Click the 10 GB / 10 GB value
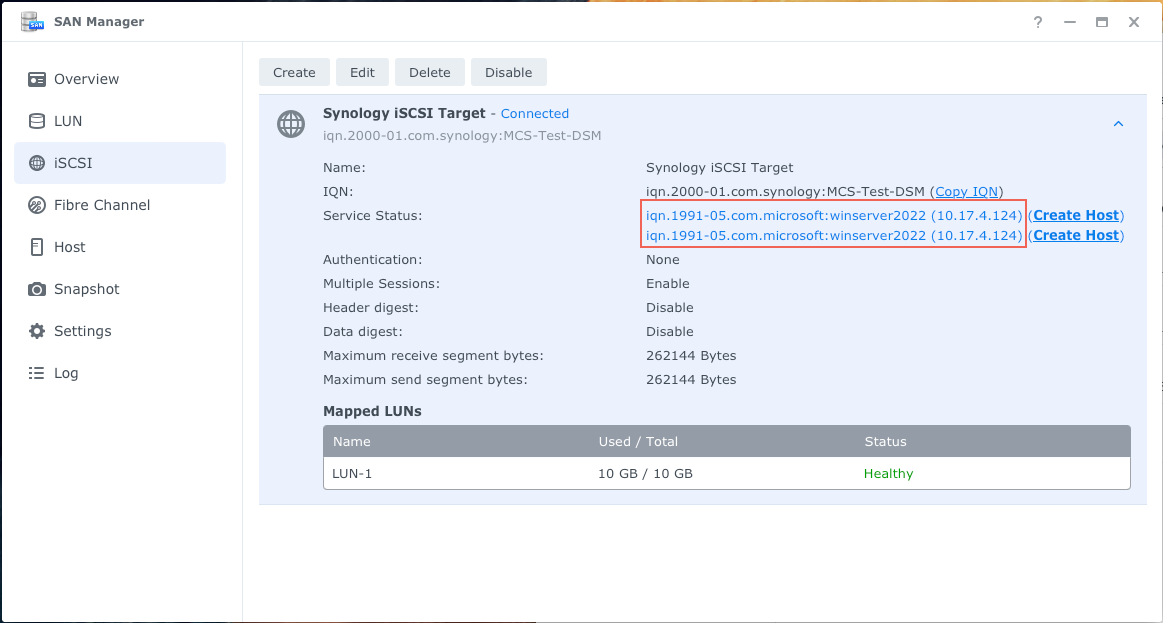The image size is (1163, 623). click(x=645, y=473)
